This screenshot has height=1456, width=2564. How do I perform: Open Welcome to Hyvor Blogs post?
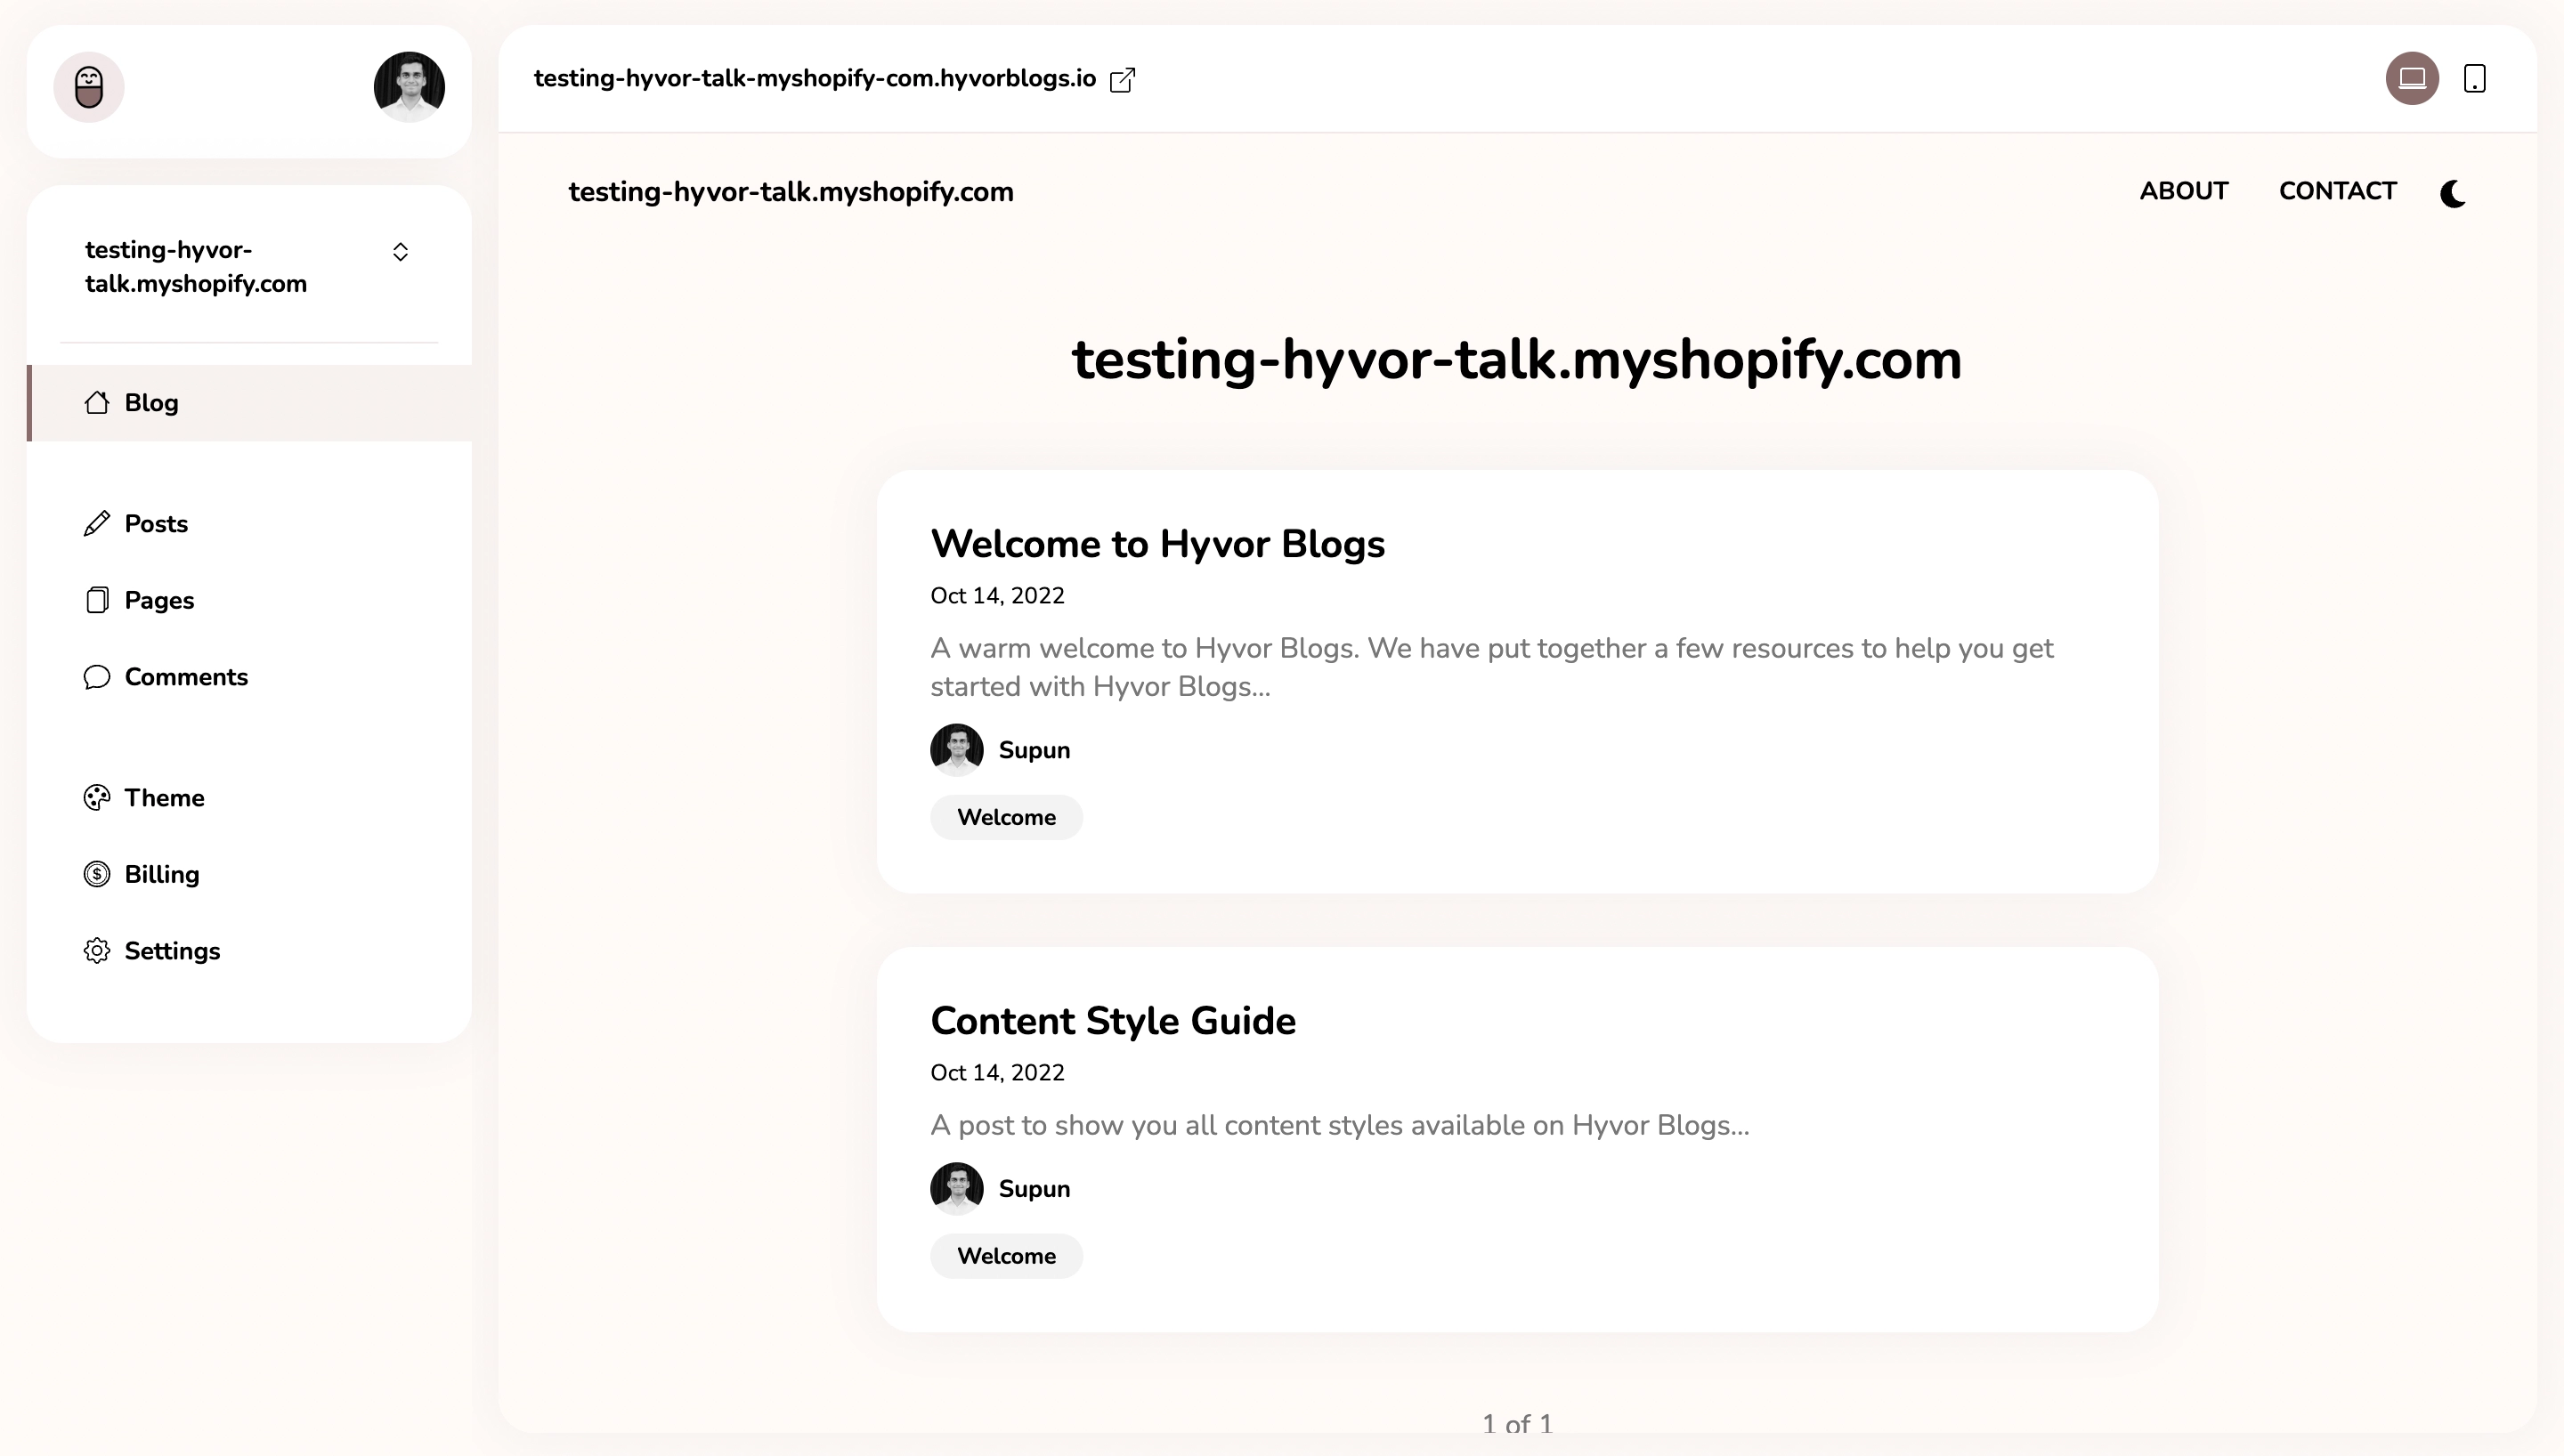1158,544
